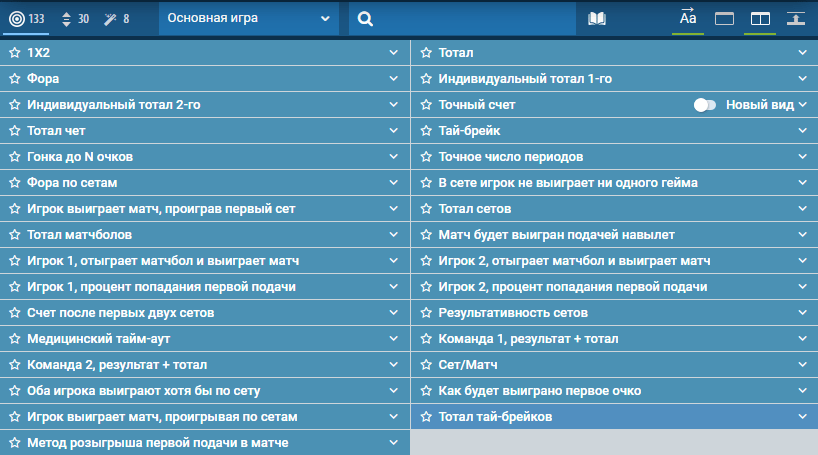
Task: Expand Тотал сетов chevron
Action: click(x=802, y=209)
